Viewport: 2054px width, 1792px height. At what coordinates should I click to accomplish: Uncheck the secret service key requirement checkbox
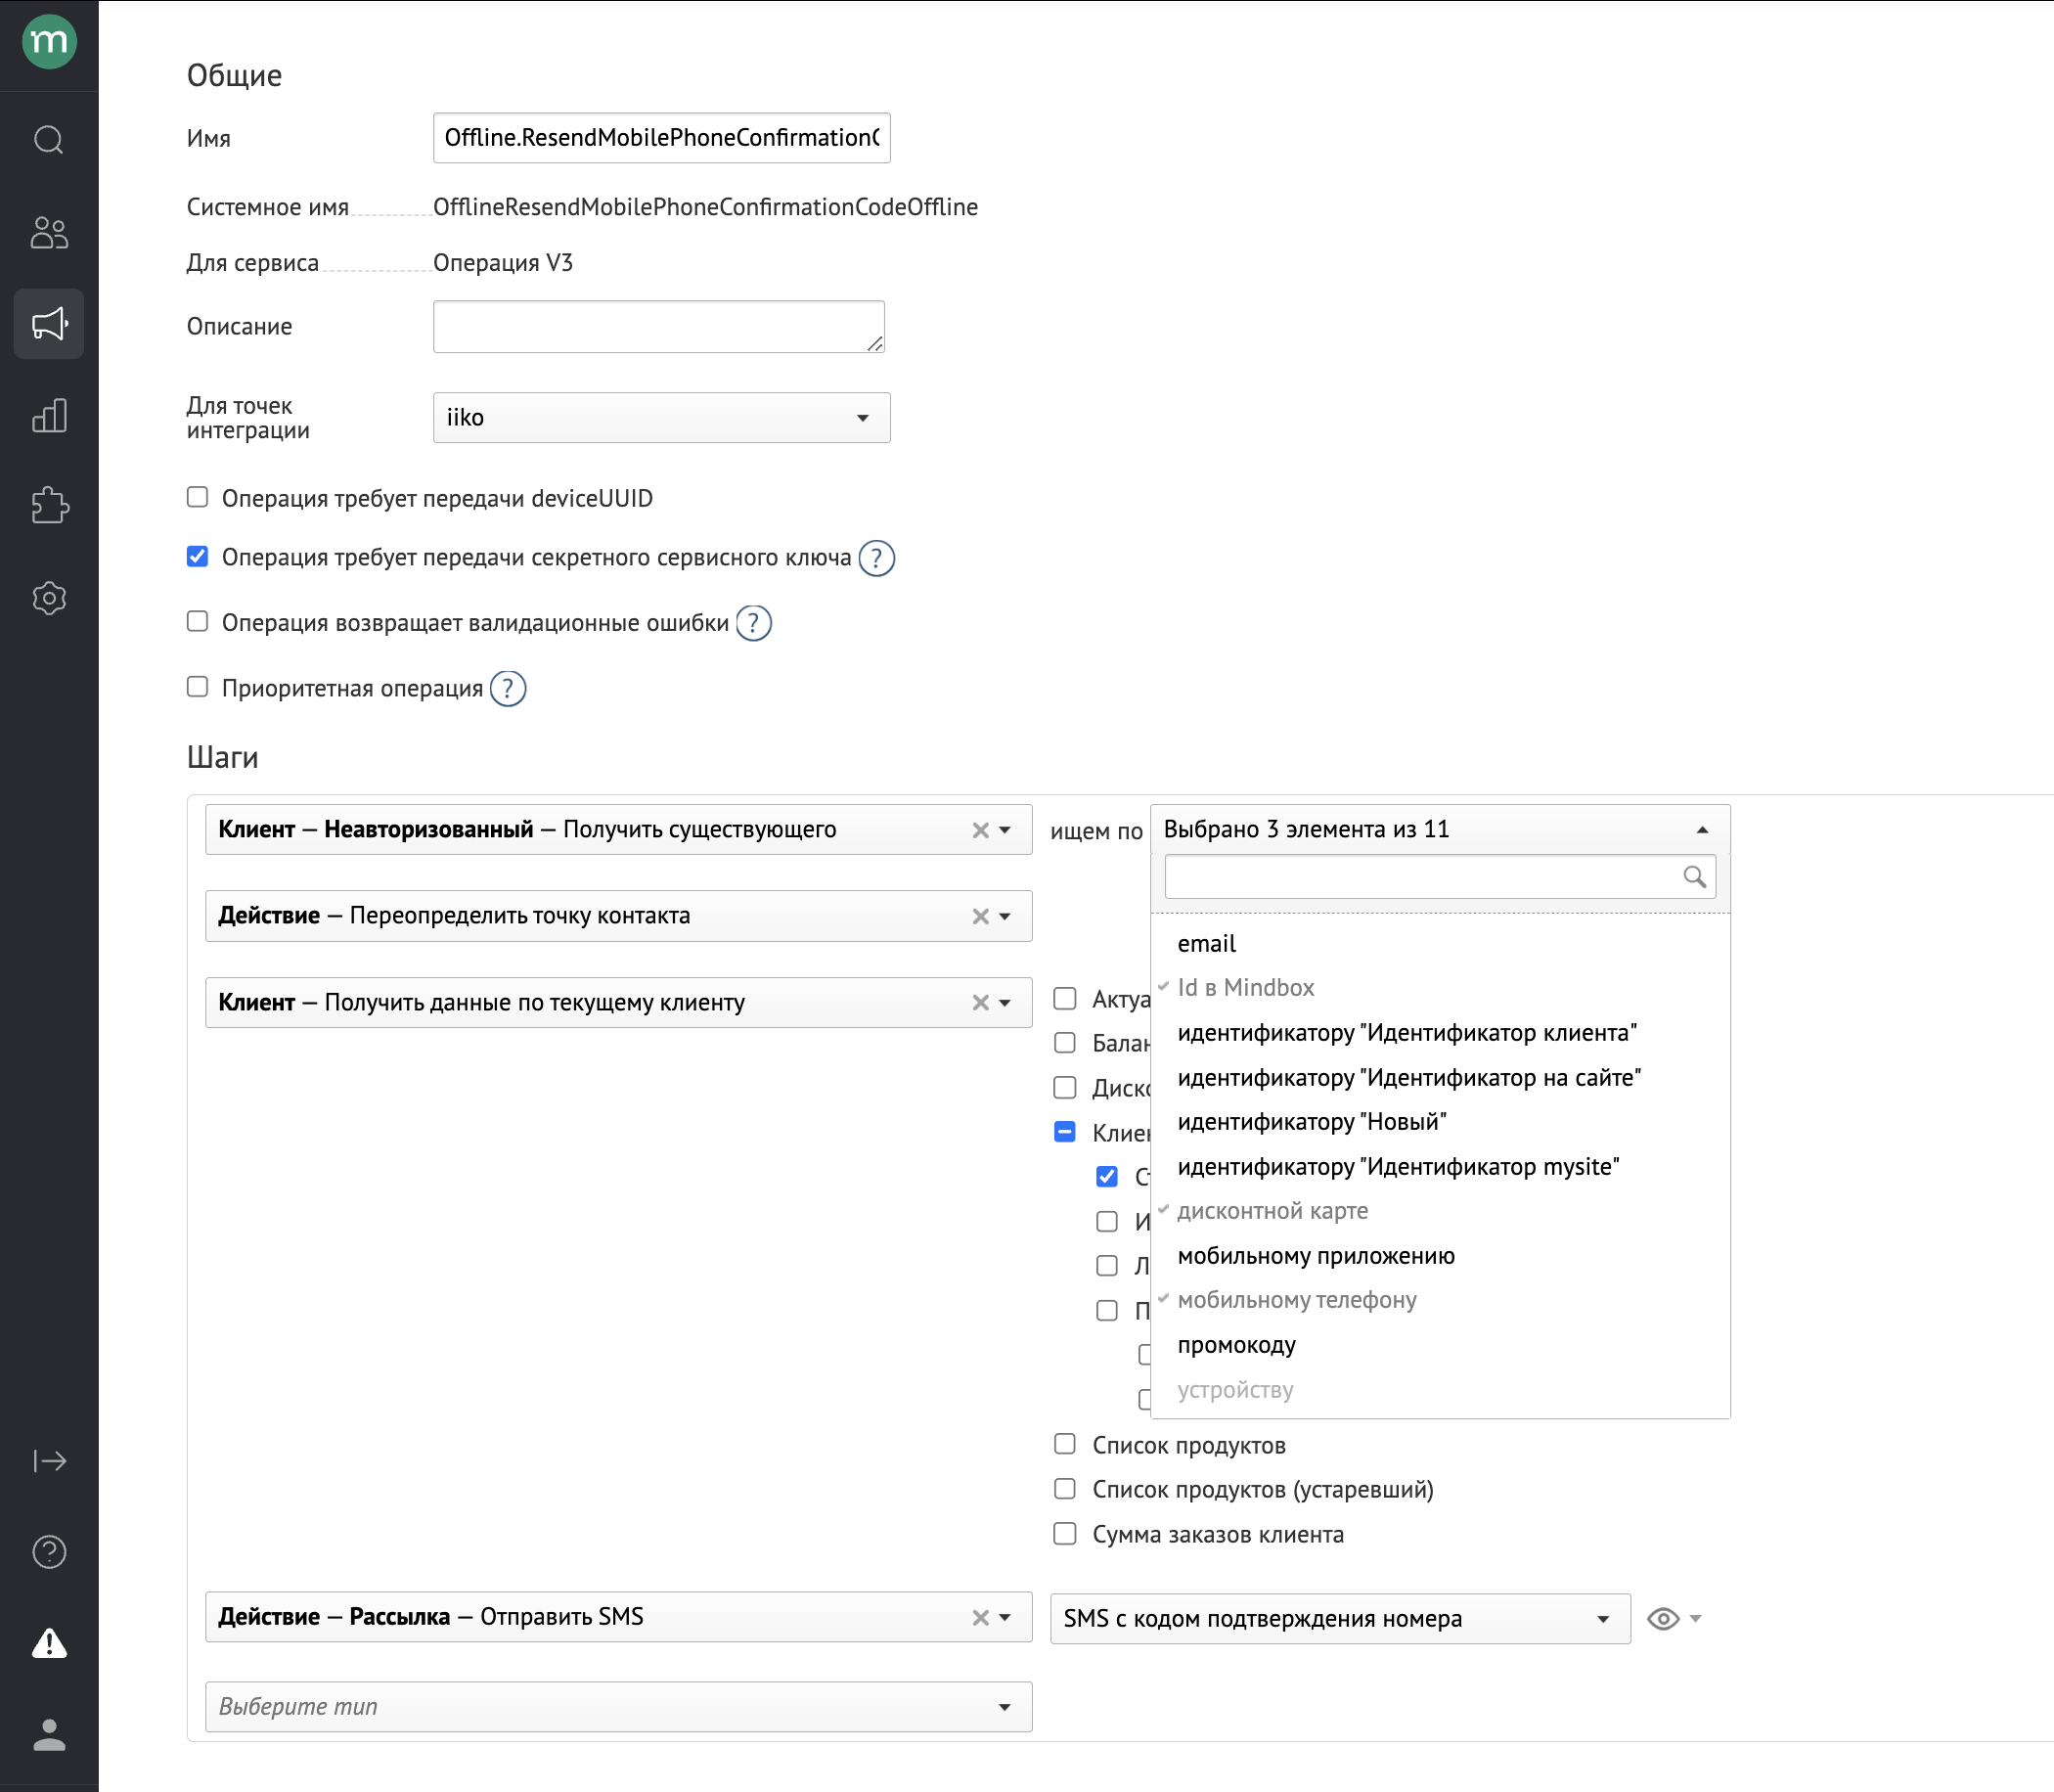coord(198,556)
